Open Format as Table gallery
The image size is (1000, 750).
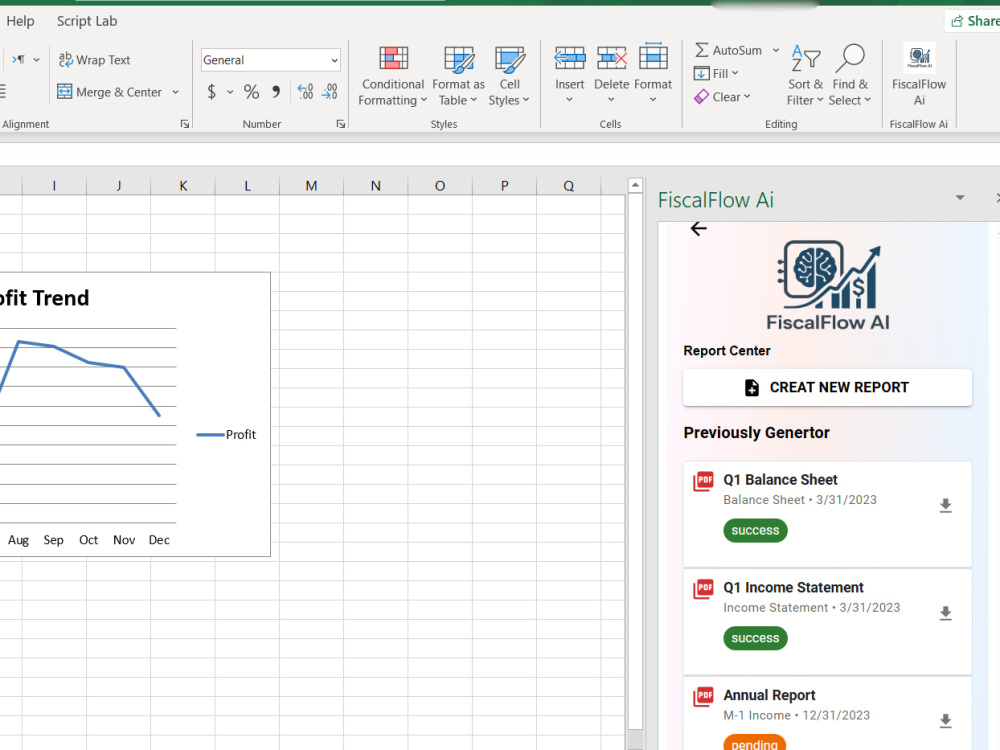pyautogui.click(x=458, y=77)
